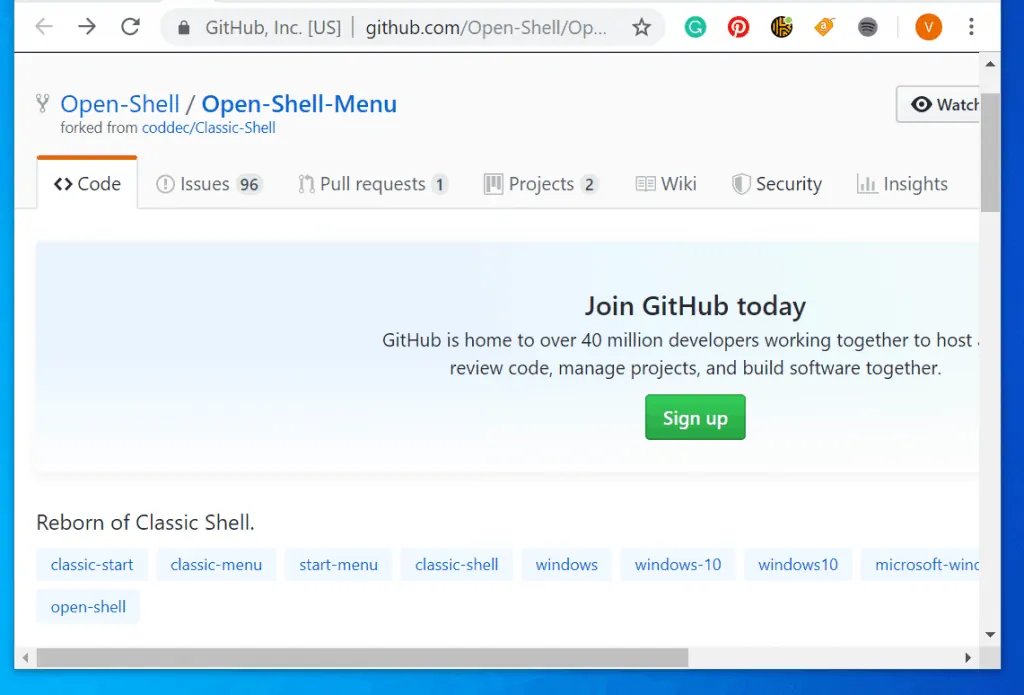The height and width of the screenshot is (695, 1024).
Task: Open the Security tab
Action: (x=777, y=184)
